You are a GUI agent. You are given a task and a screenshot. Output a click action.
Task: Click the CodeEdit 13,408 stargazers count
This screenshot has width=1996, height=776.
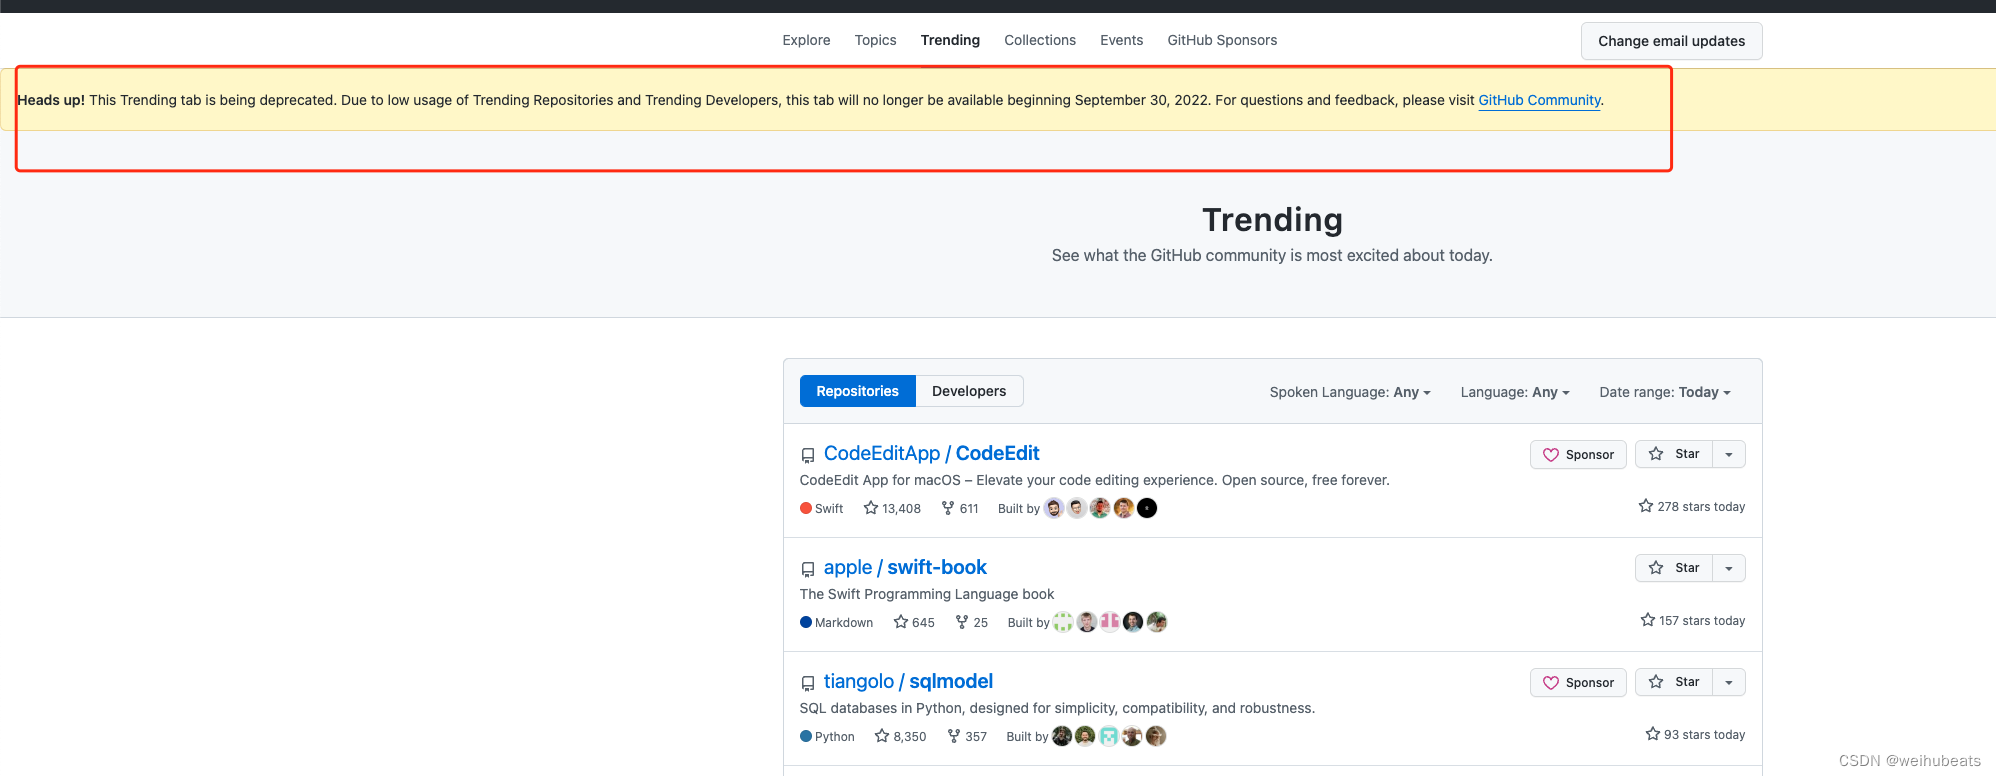(892, 508)
